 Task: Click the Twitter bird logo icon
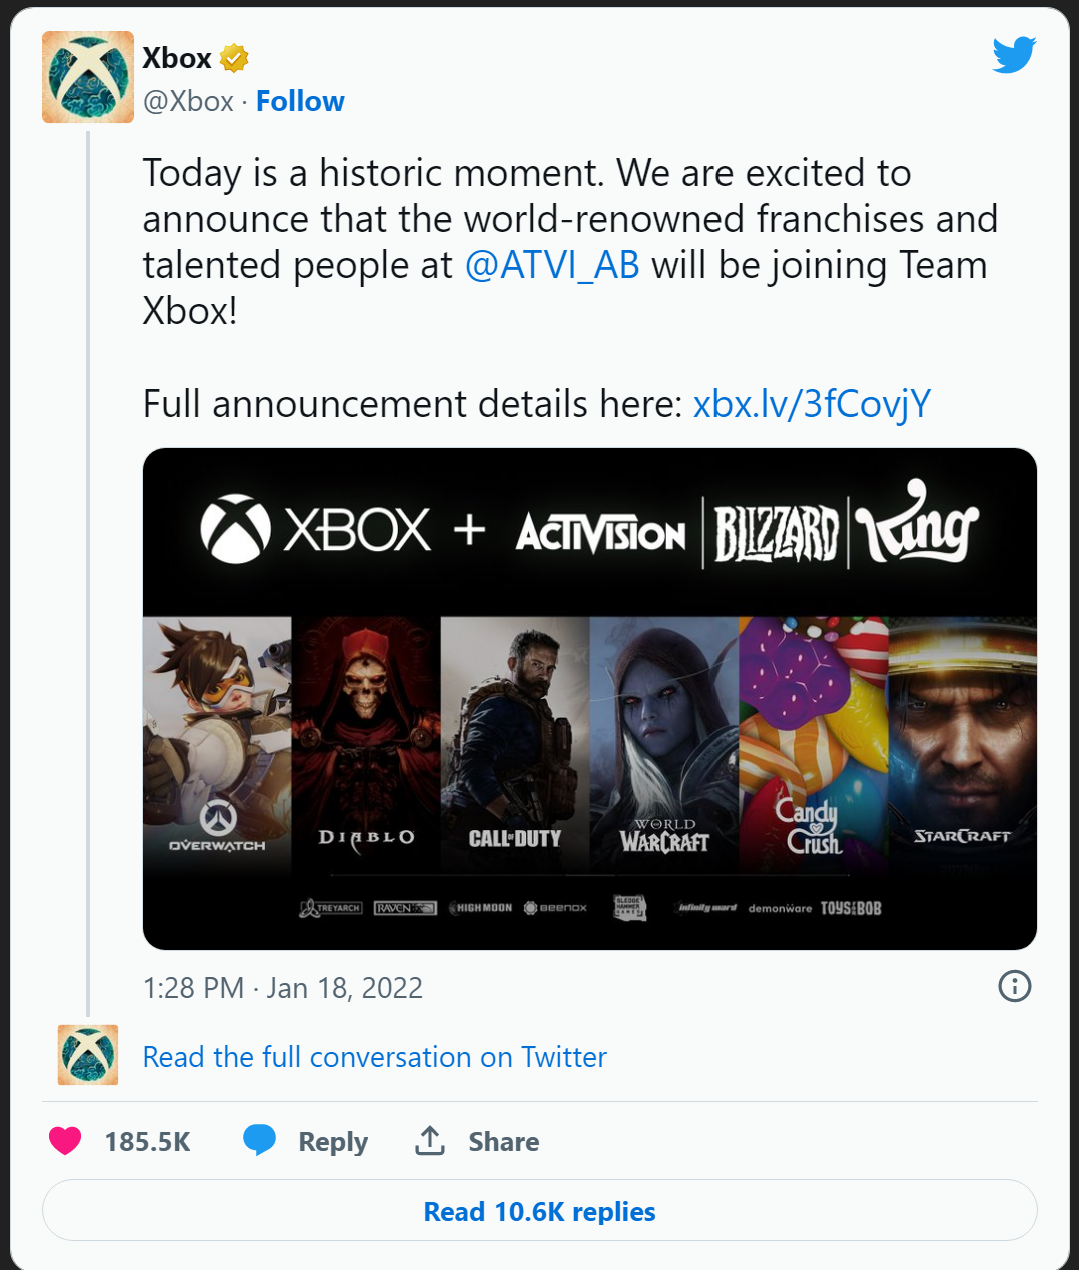[x=1014, y=55]
